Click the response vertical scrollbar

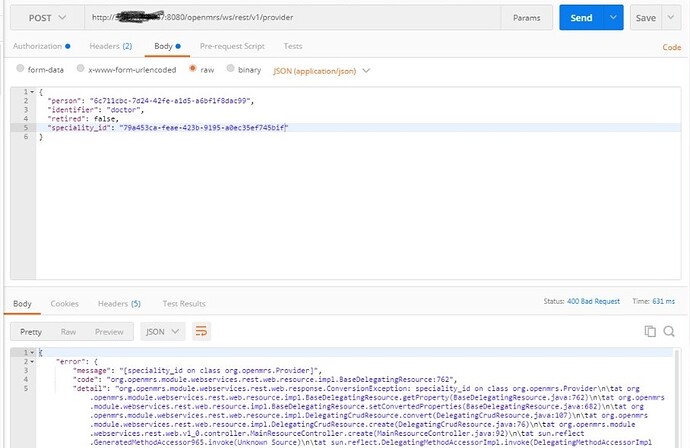[677, 397]
